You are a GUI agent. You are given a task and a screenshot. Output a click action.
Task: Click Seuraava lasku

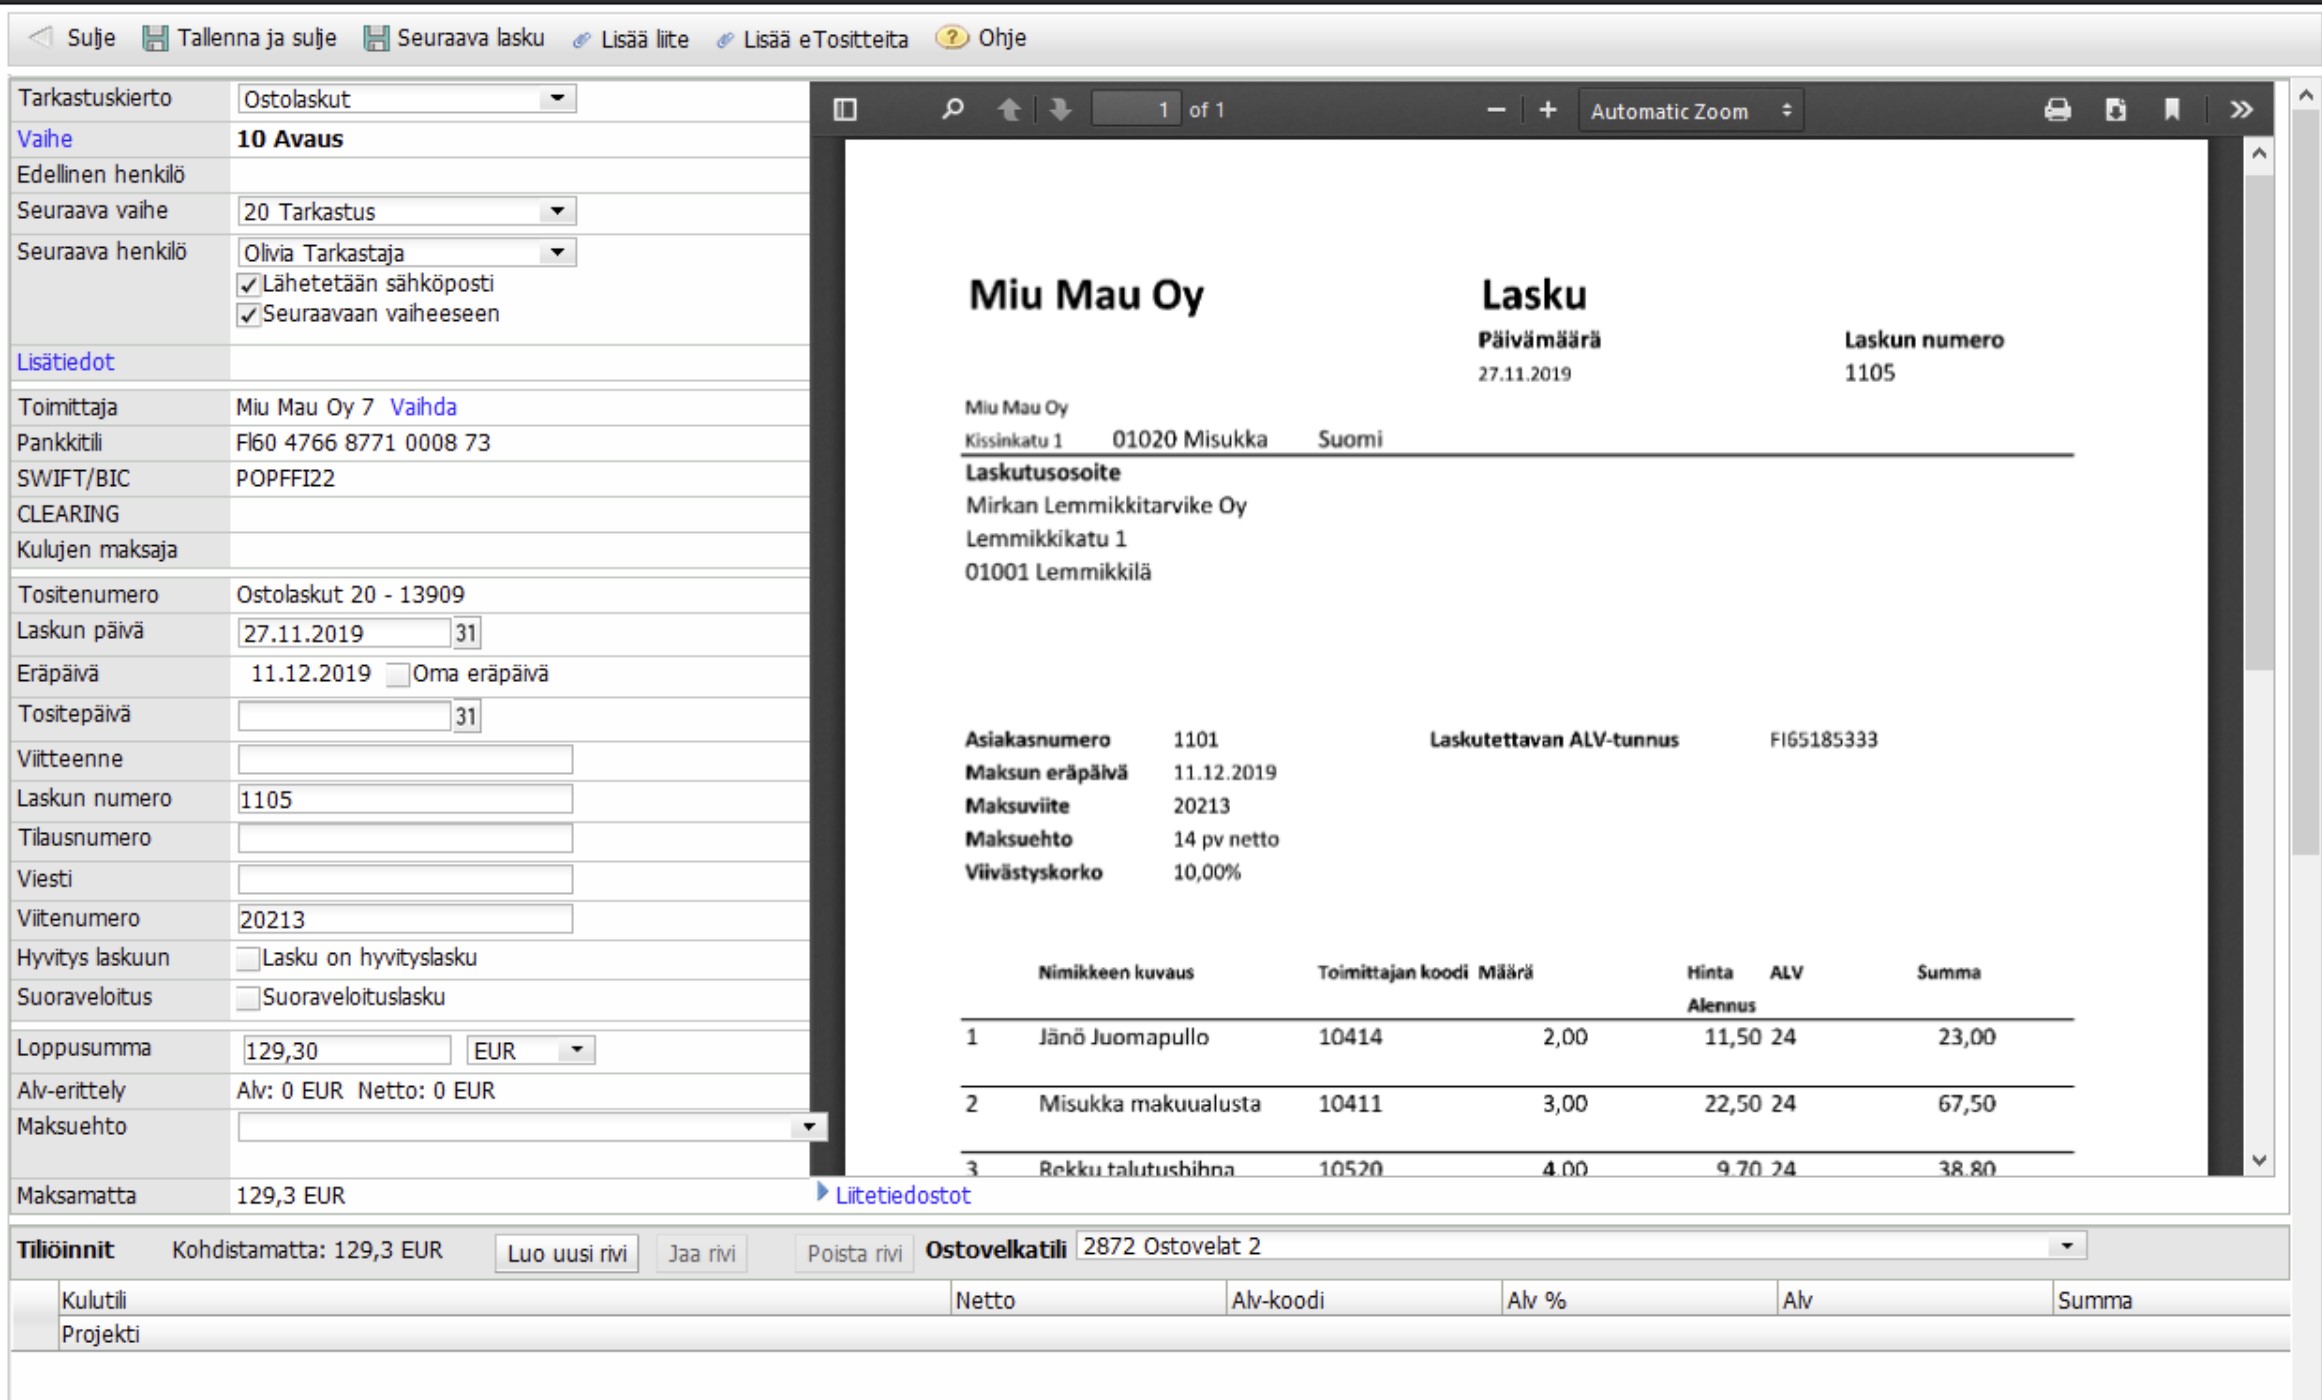(471, 38)
